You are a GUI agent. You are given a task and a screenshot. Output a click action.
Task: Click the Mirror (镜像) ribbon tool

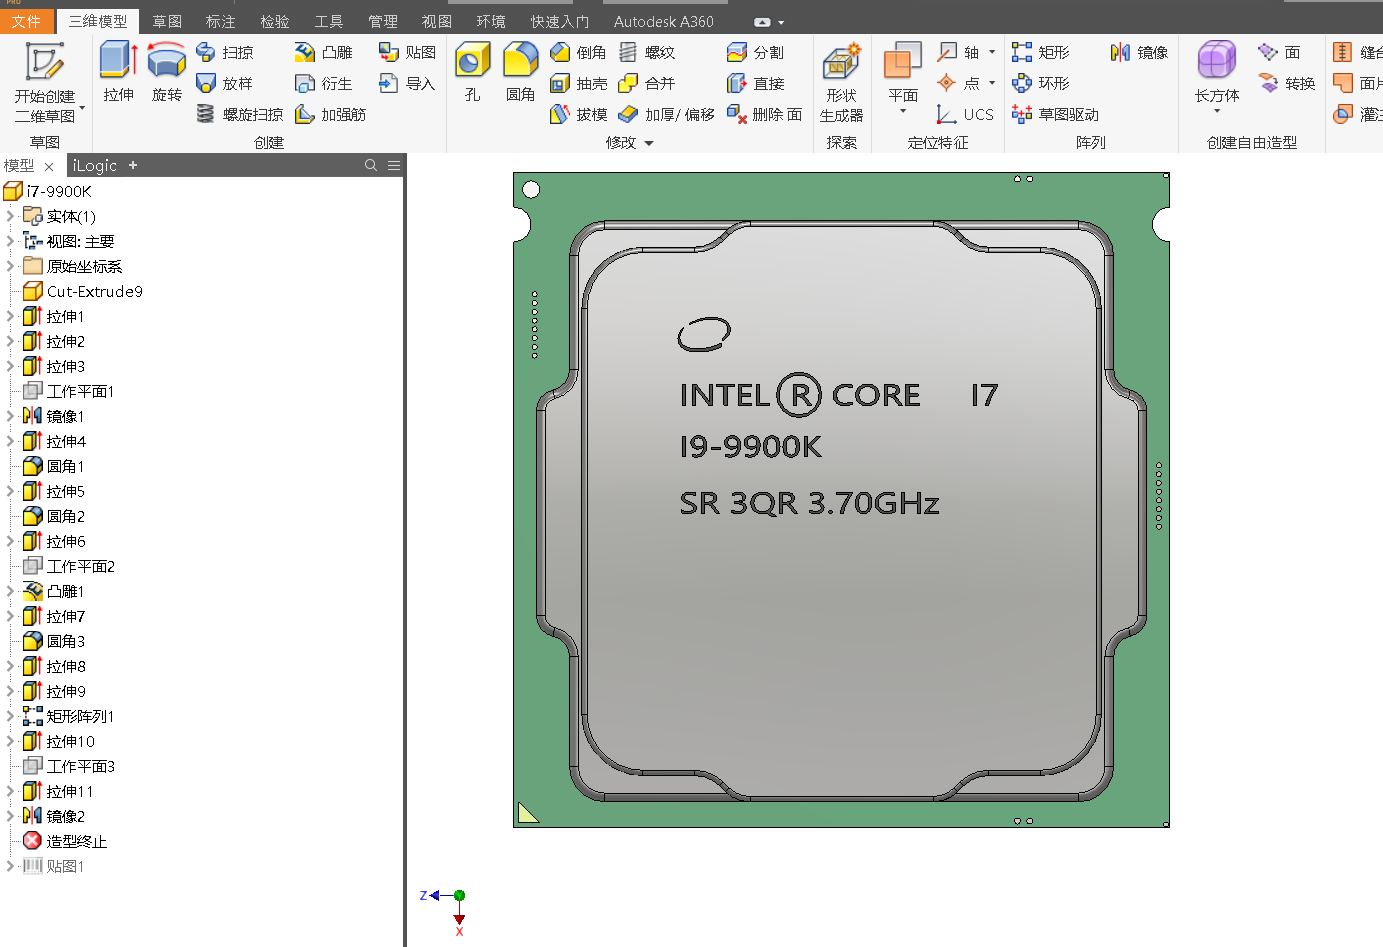coord(1139,52)
